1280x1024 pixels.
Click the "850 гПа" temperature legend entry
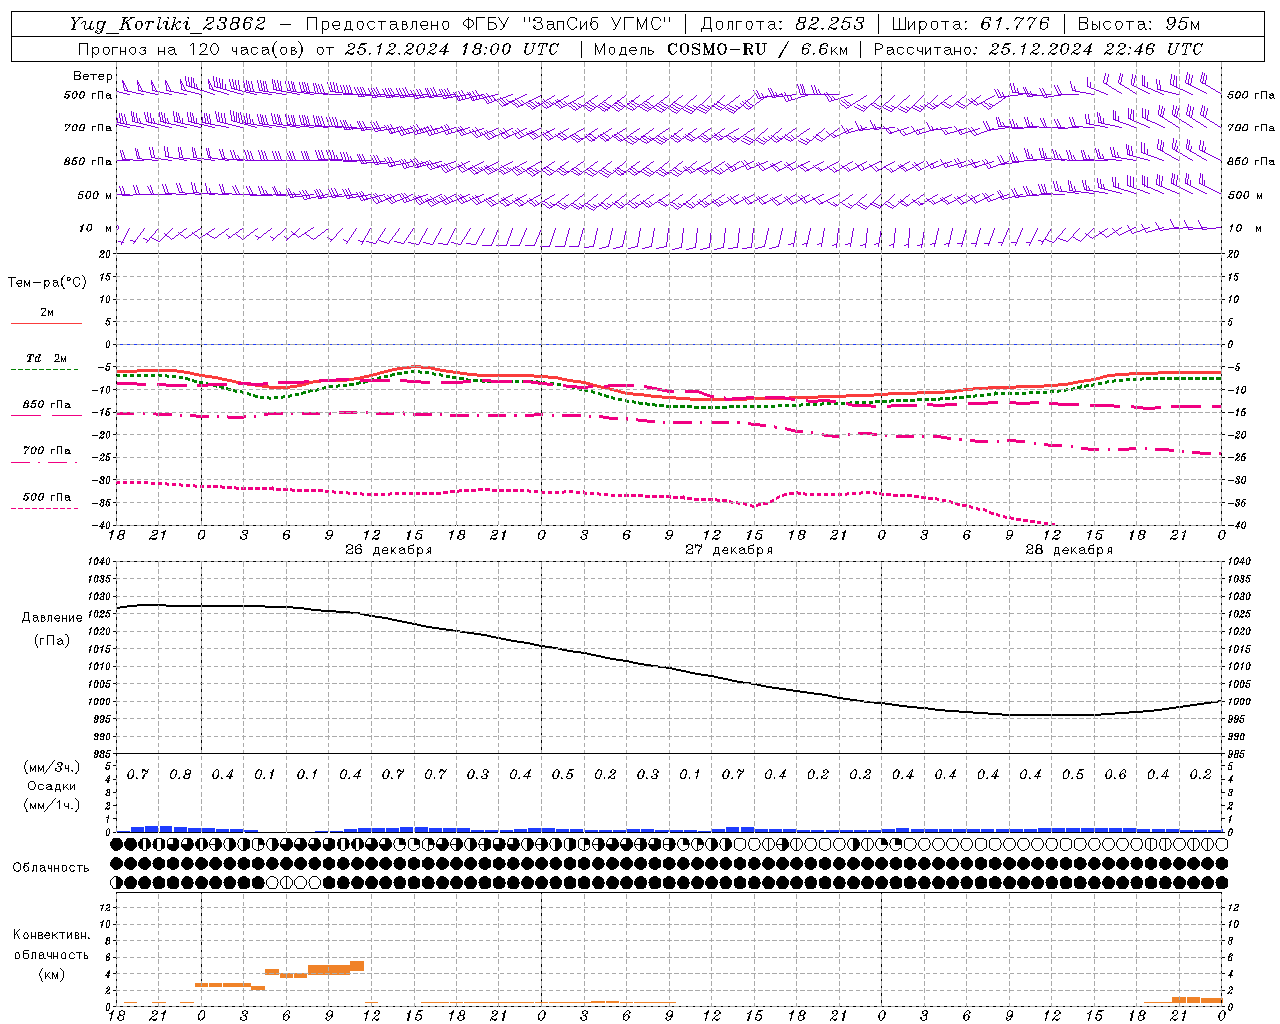click(x=46, y=405)
